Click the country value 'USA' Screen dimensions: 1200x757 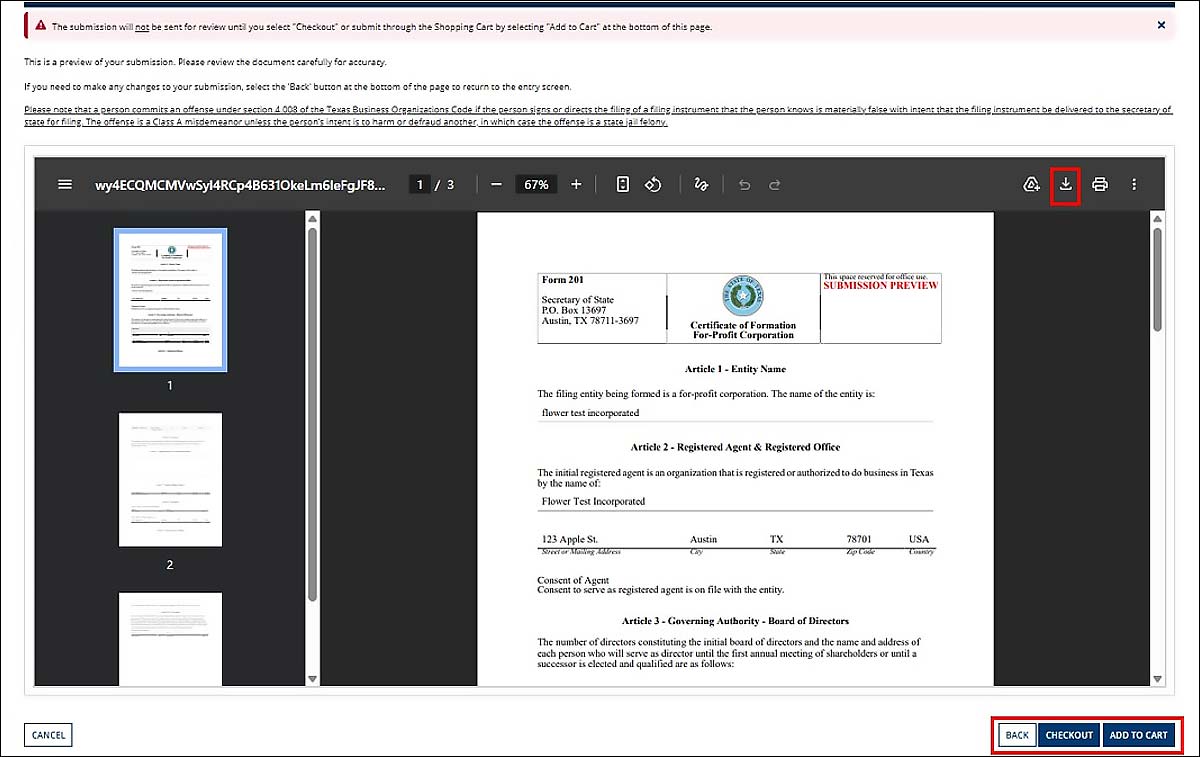click(919, 539)
